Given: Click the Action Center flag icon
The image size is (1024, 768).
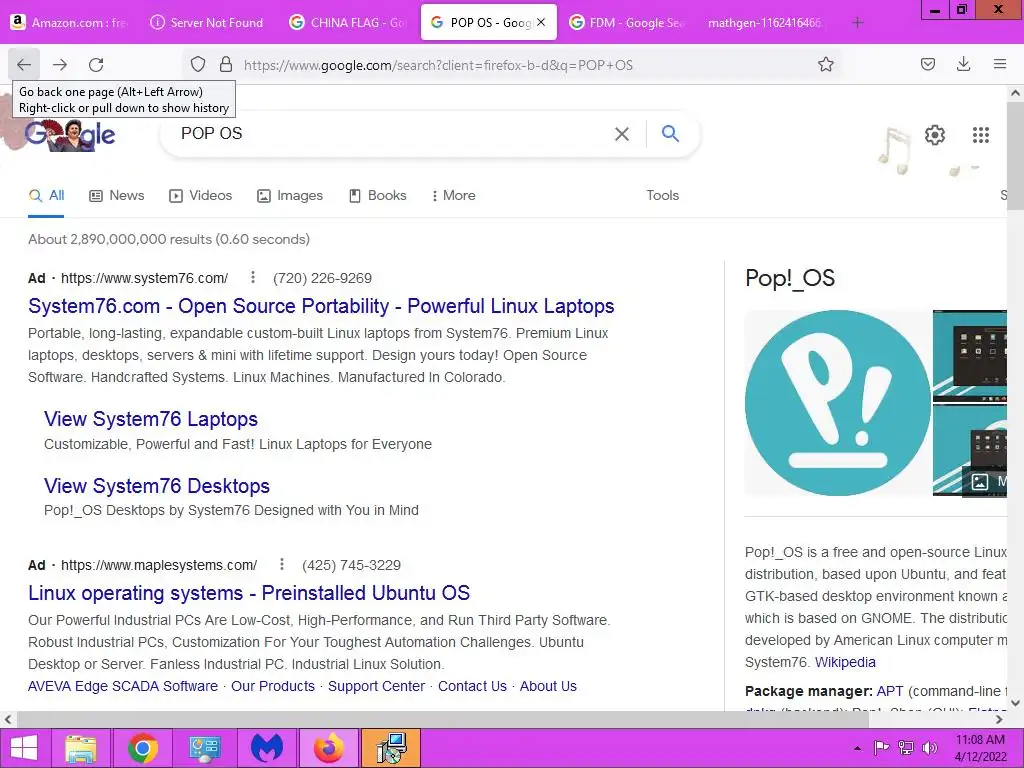Looking at the screenshot, I should click(881, 748).
